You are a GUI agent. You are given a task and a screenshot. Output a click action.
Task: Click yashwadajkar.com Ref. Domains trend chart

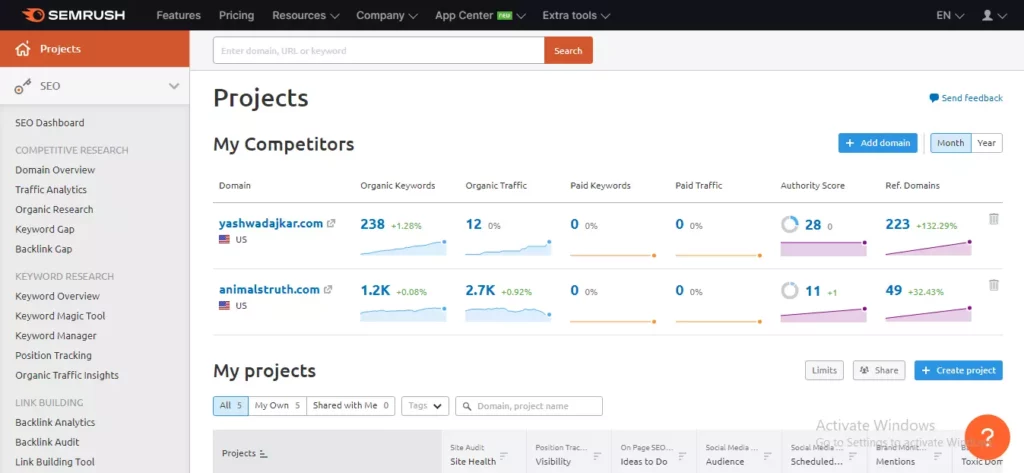[928, 248]
